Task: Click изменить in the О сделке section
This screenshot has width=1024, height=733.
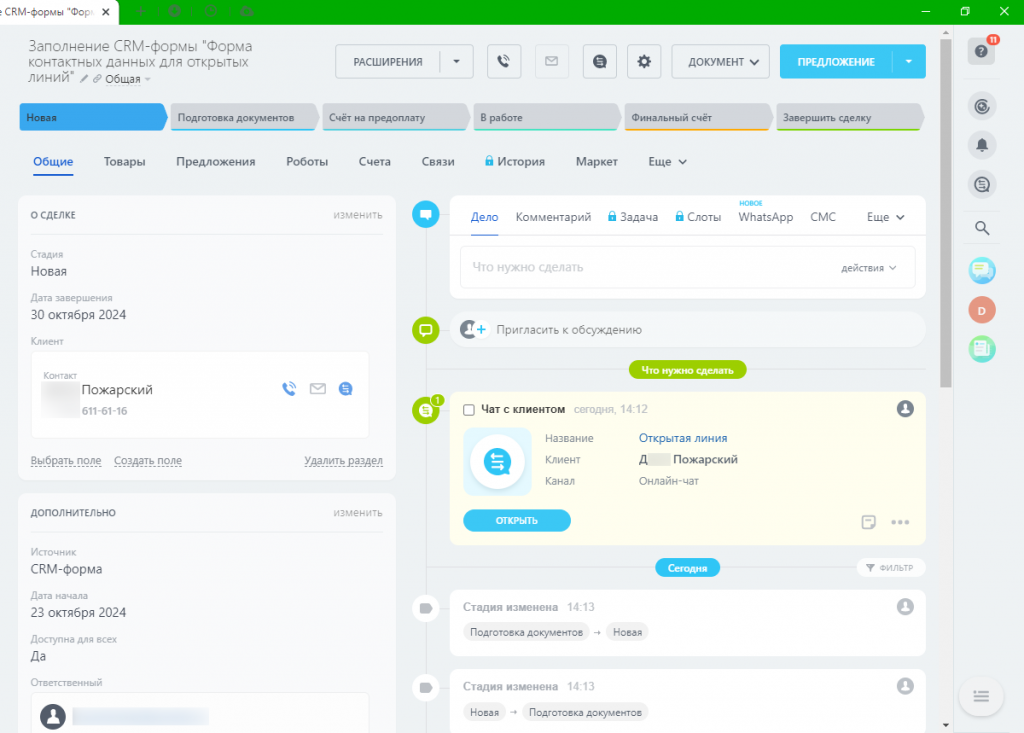Action: point(358,215)
